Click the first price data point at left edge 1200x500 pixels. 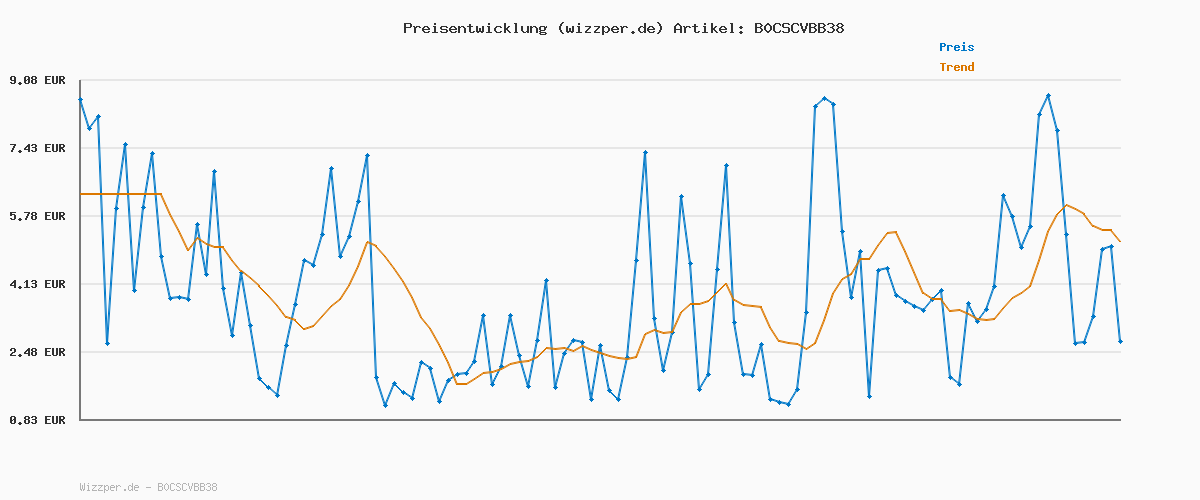pyautogui.click(x=80, y=100)
